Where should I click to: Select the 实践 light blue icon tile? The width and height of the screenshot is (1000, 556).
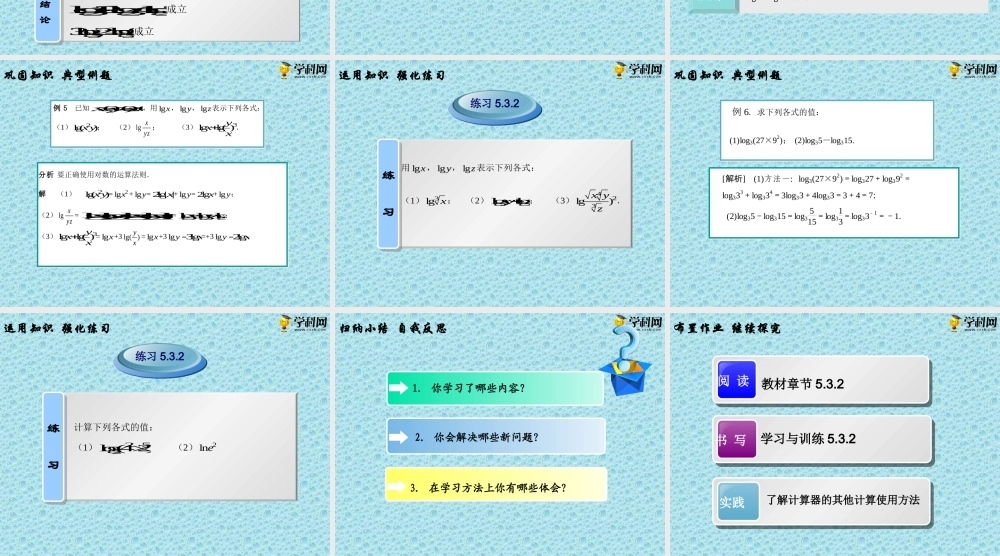[738, 501]
